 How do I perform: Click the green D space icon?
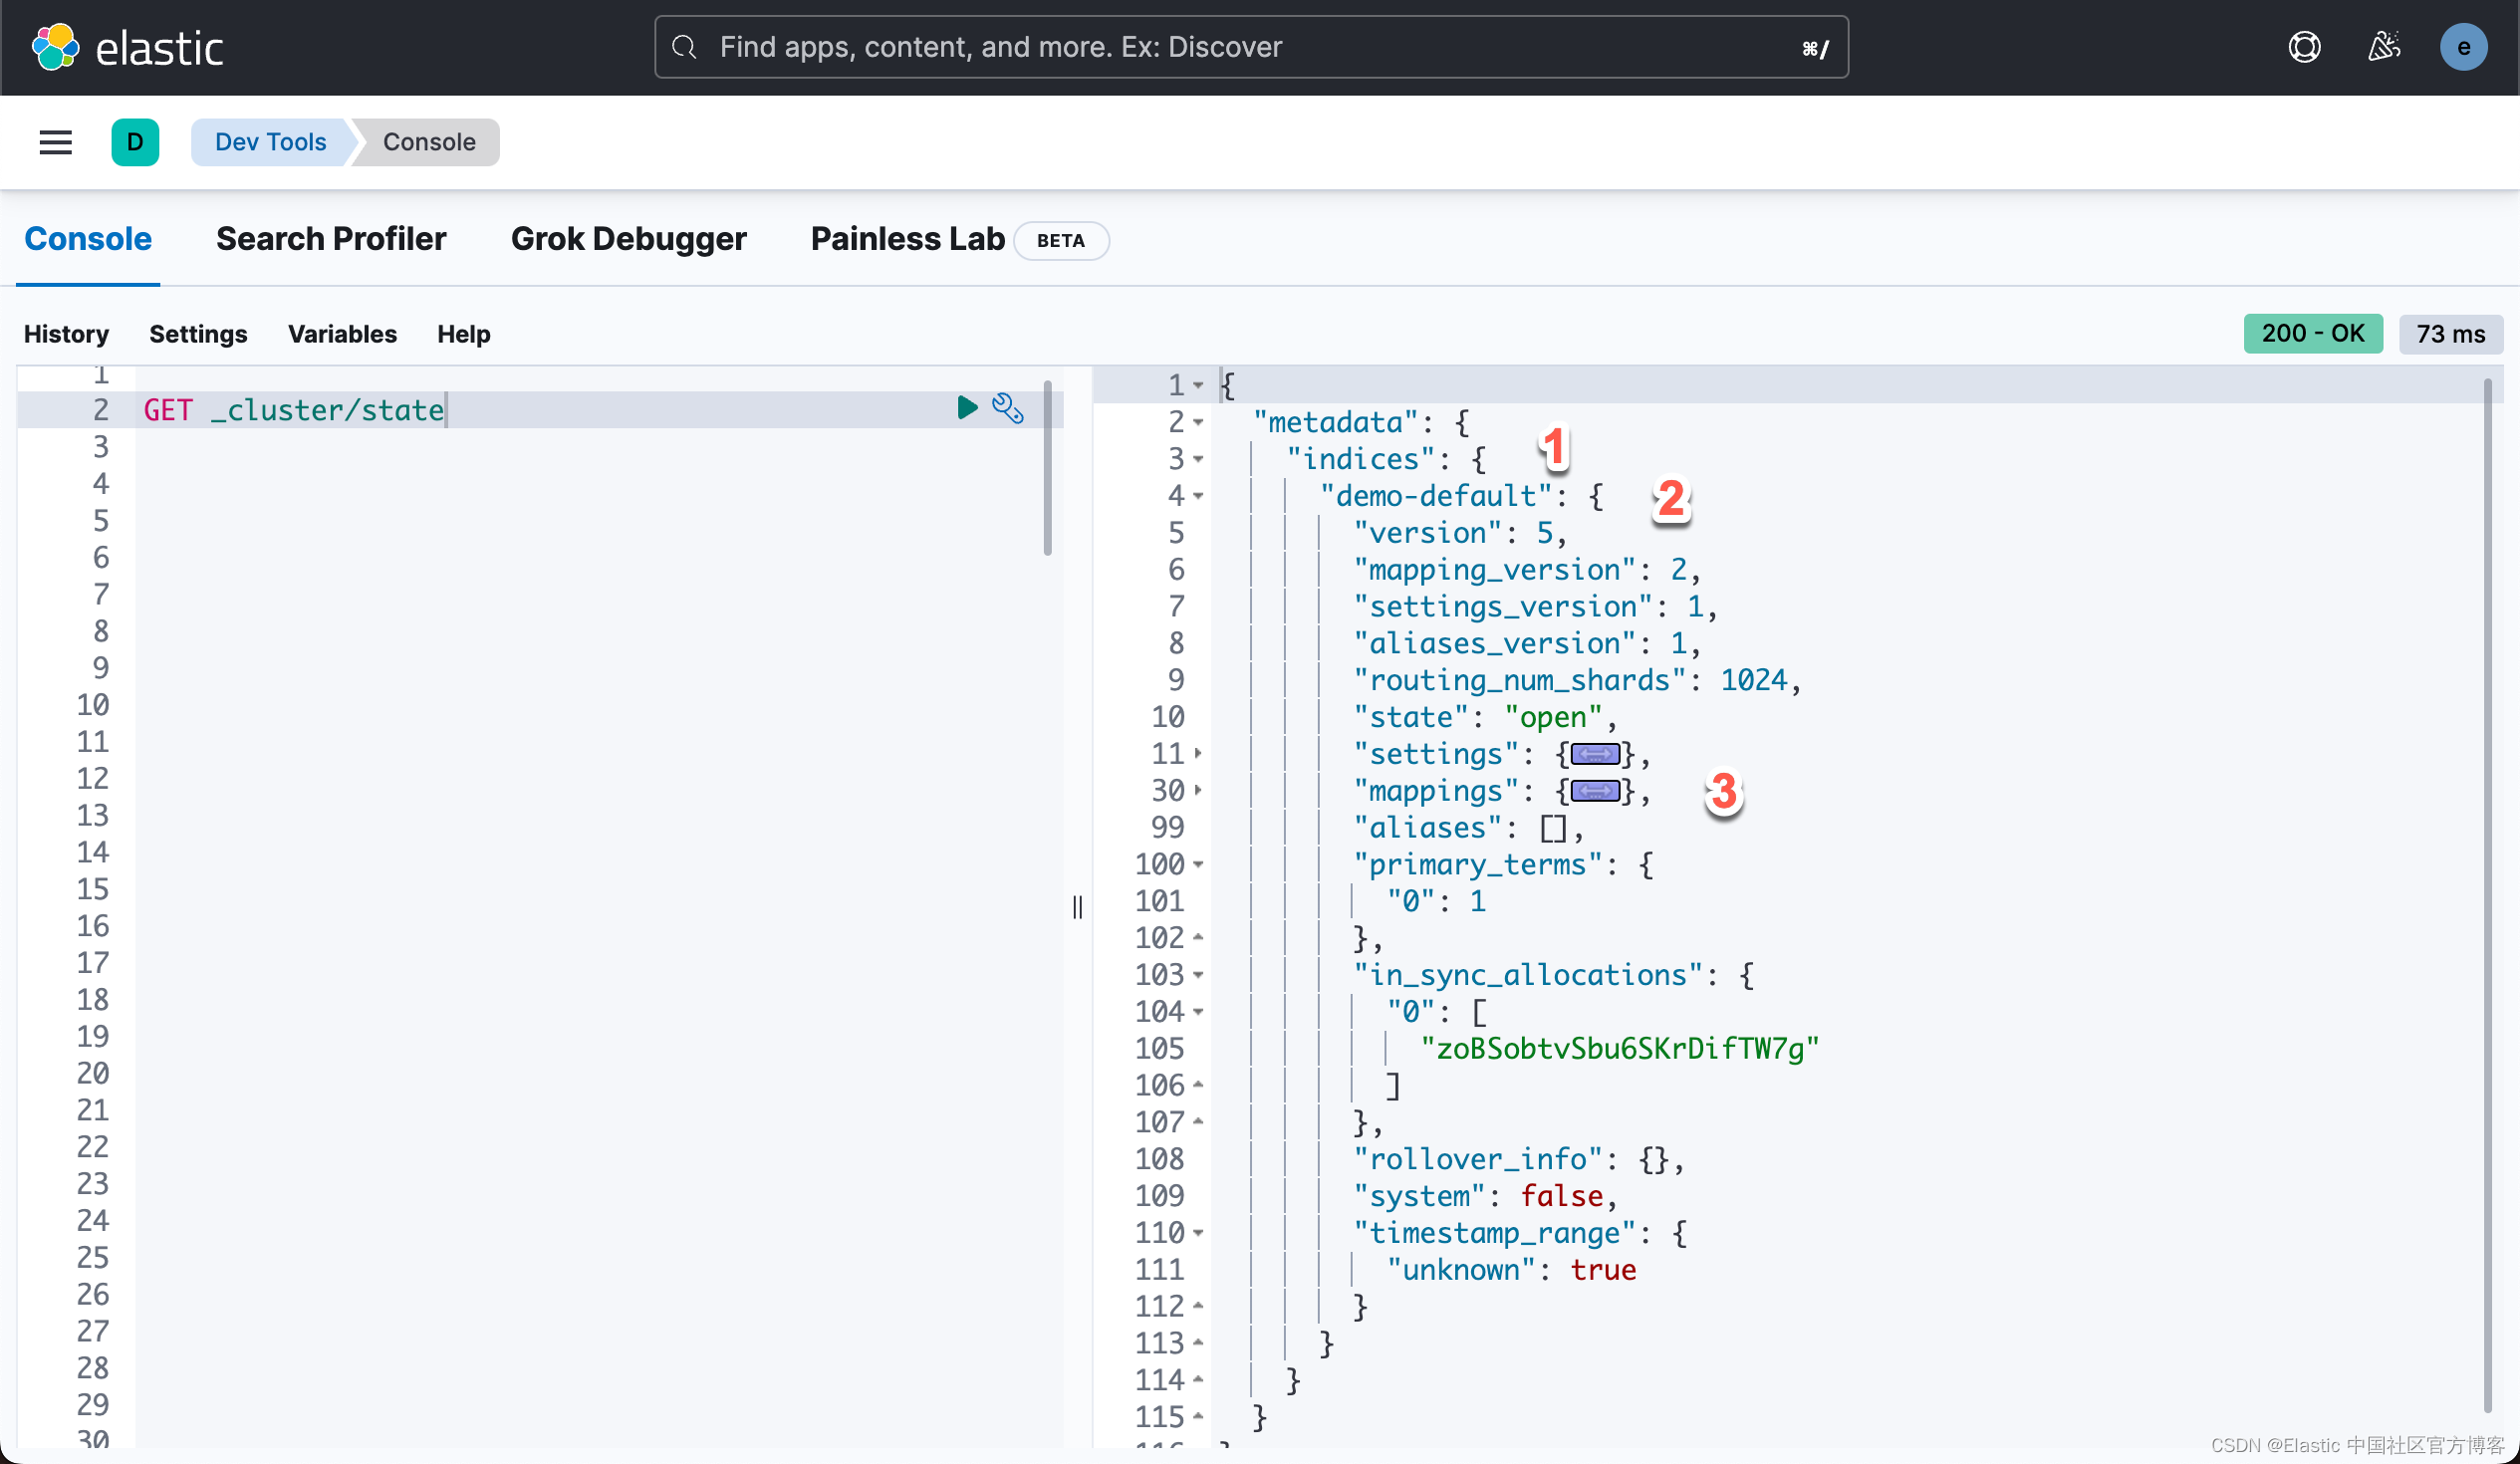click(x=136, y=142)
